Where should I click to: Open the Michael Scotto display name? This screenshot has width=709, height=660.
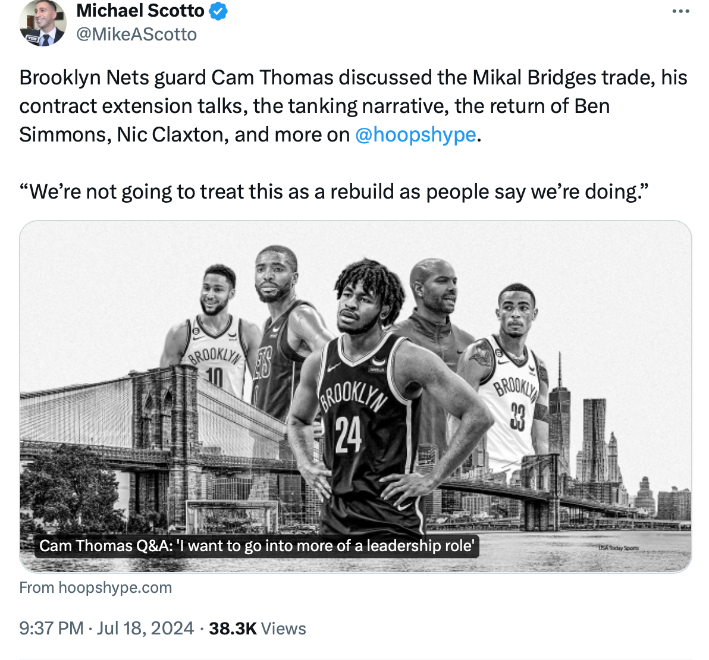[138, 12]
